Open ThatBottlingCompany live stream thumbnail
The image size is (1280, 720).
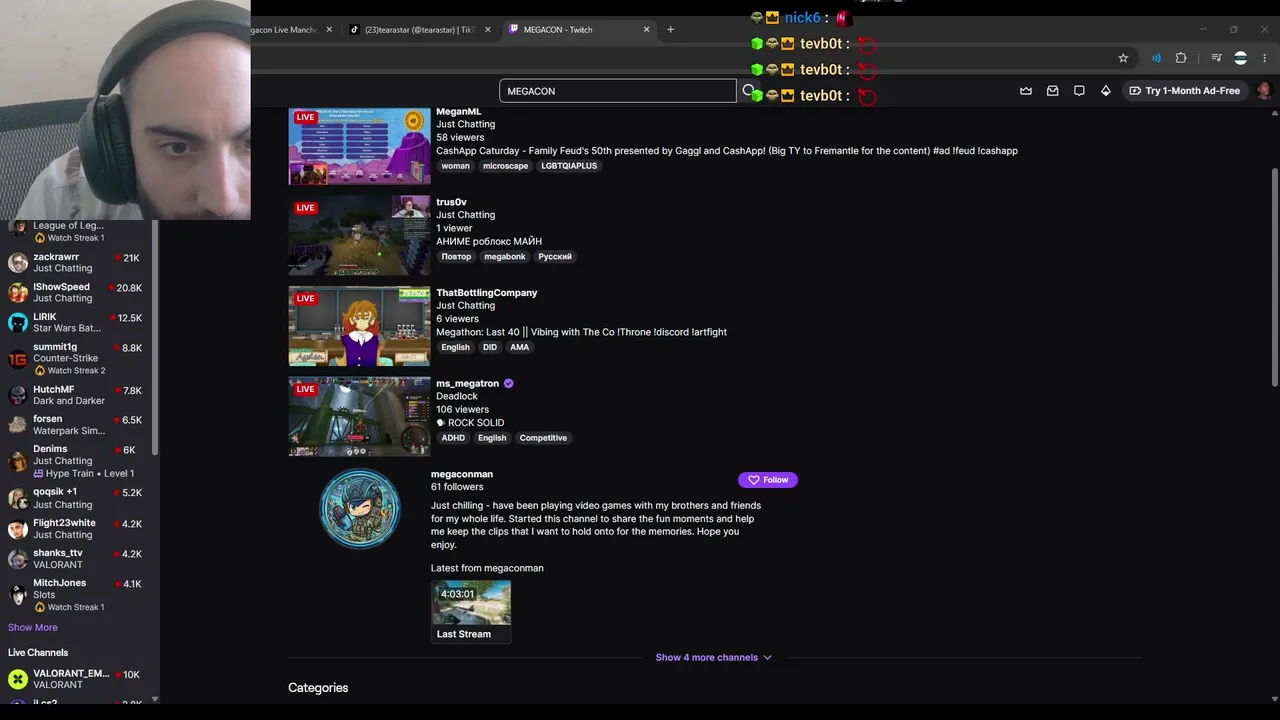pos(360,327)
